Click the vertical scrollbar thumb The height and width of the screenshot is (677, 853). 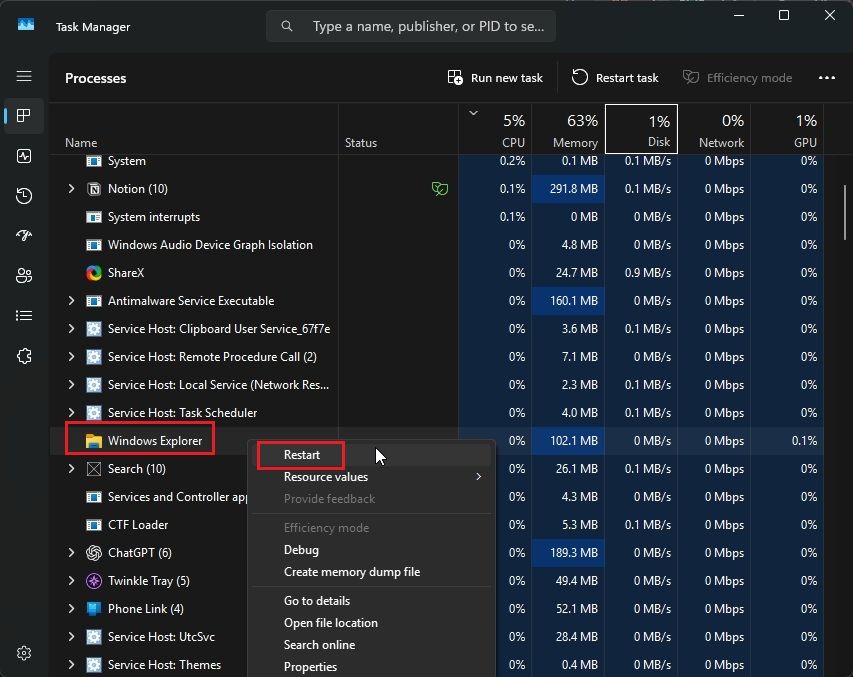pyautogui.click(x=844, y=212)
